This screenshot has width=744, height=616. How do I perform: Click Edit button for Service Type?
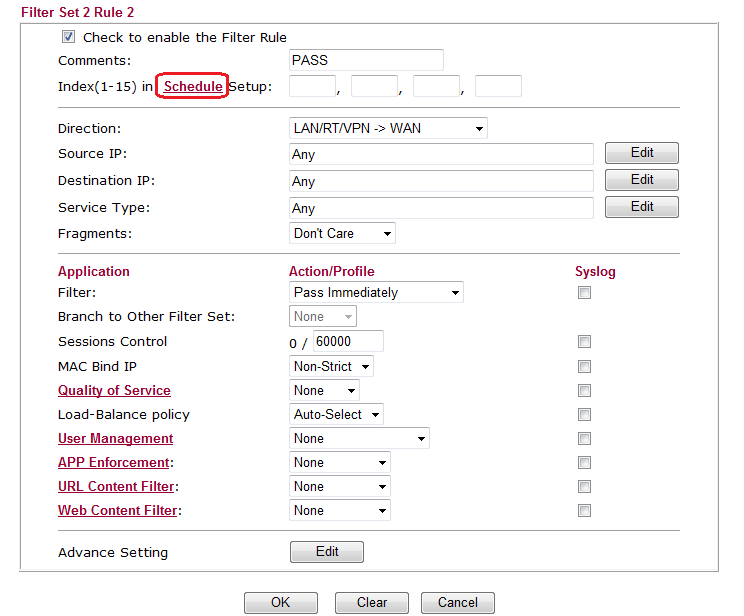(x=642, y=207)
